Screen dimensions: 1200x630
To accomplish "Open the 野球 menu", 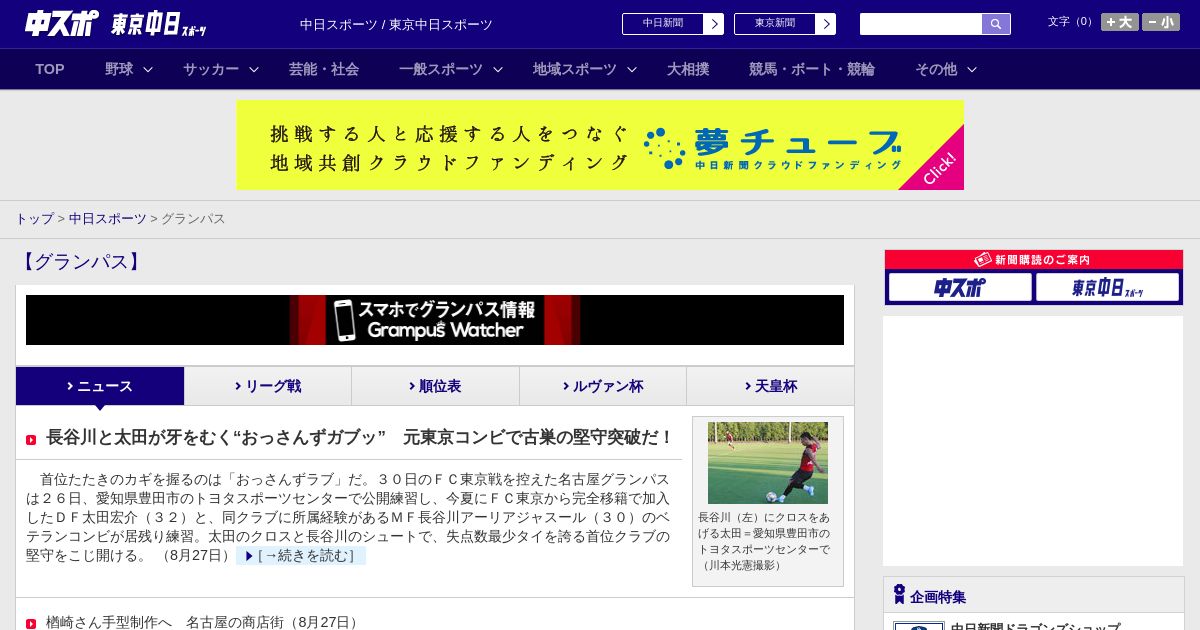I will (119, 69).
